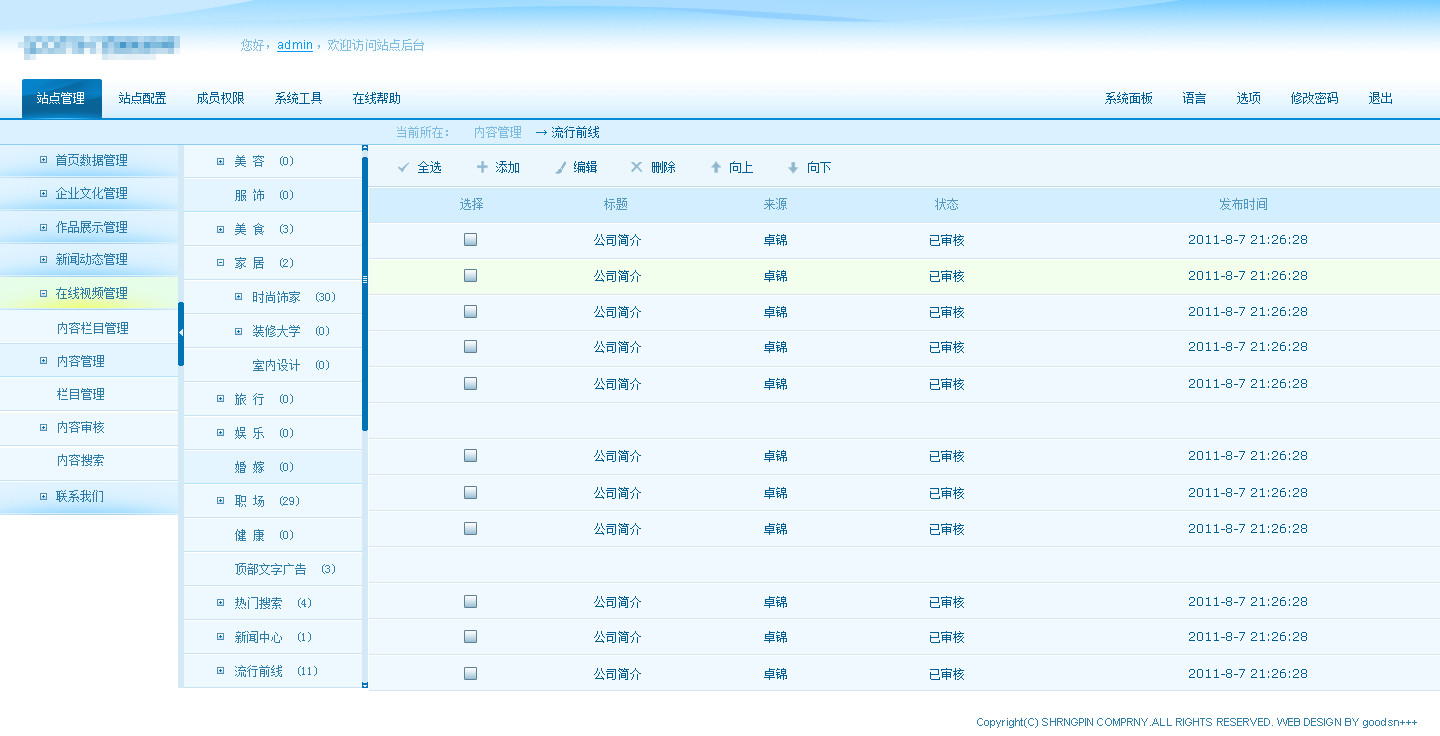The height and width of the screenshot is (736, 1440).
Task: Select the 顶部文字广告 category in the tree
Action: pos(271,570)
